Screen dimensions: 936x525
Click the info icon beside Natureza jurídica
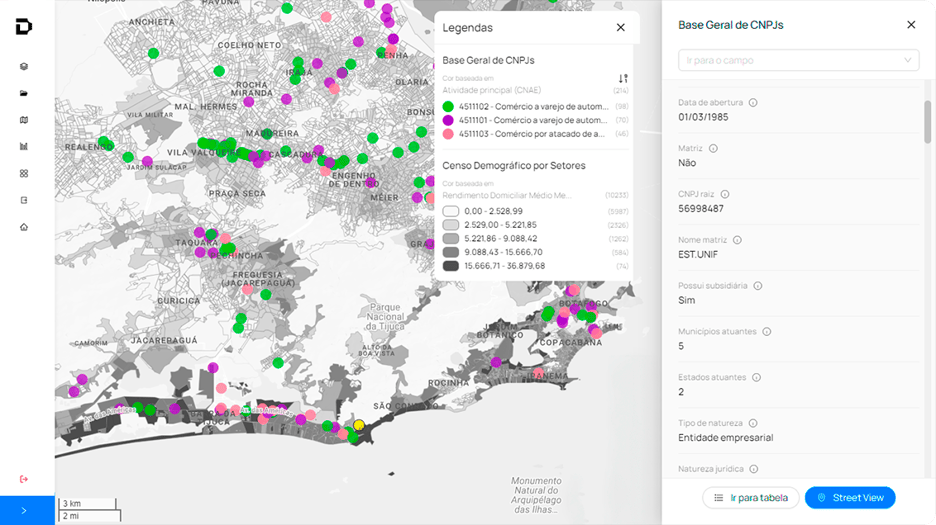(x=754, y=469)
